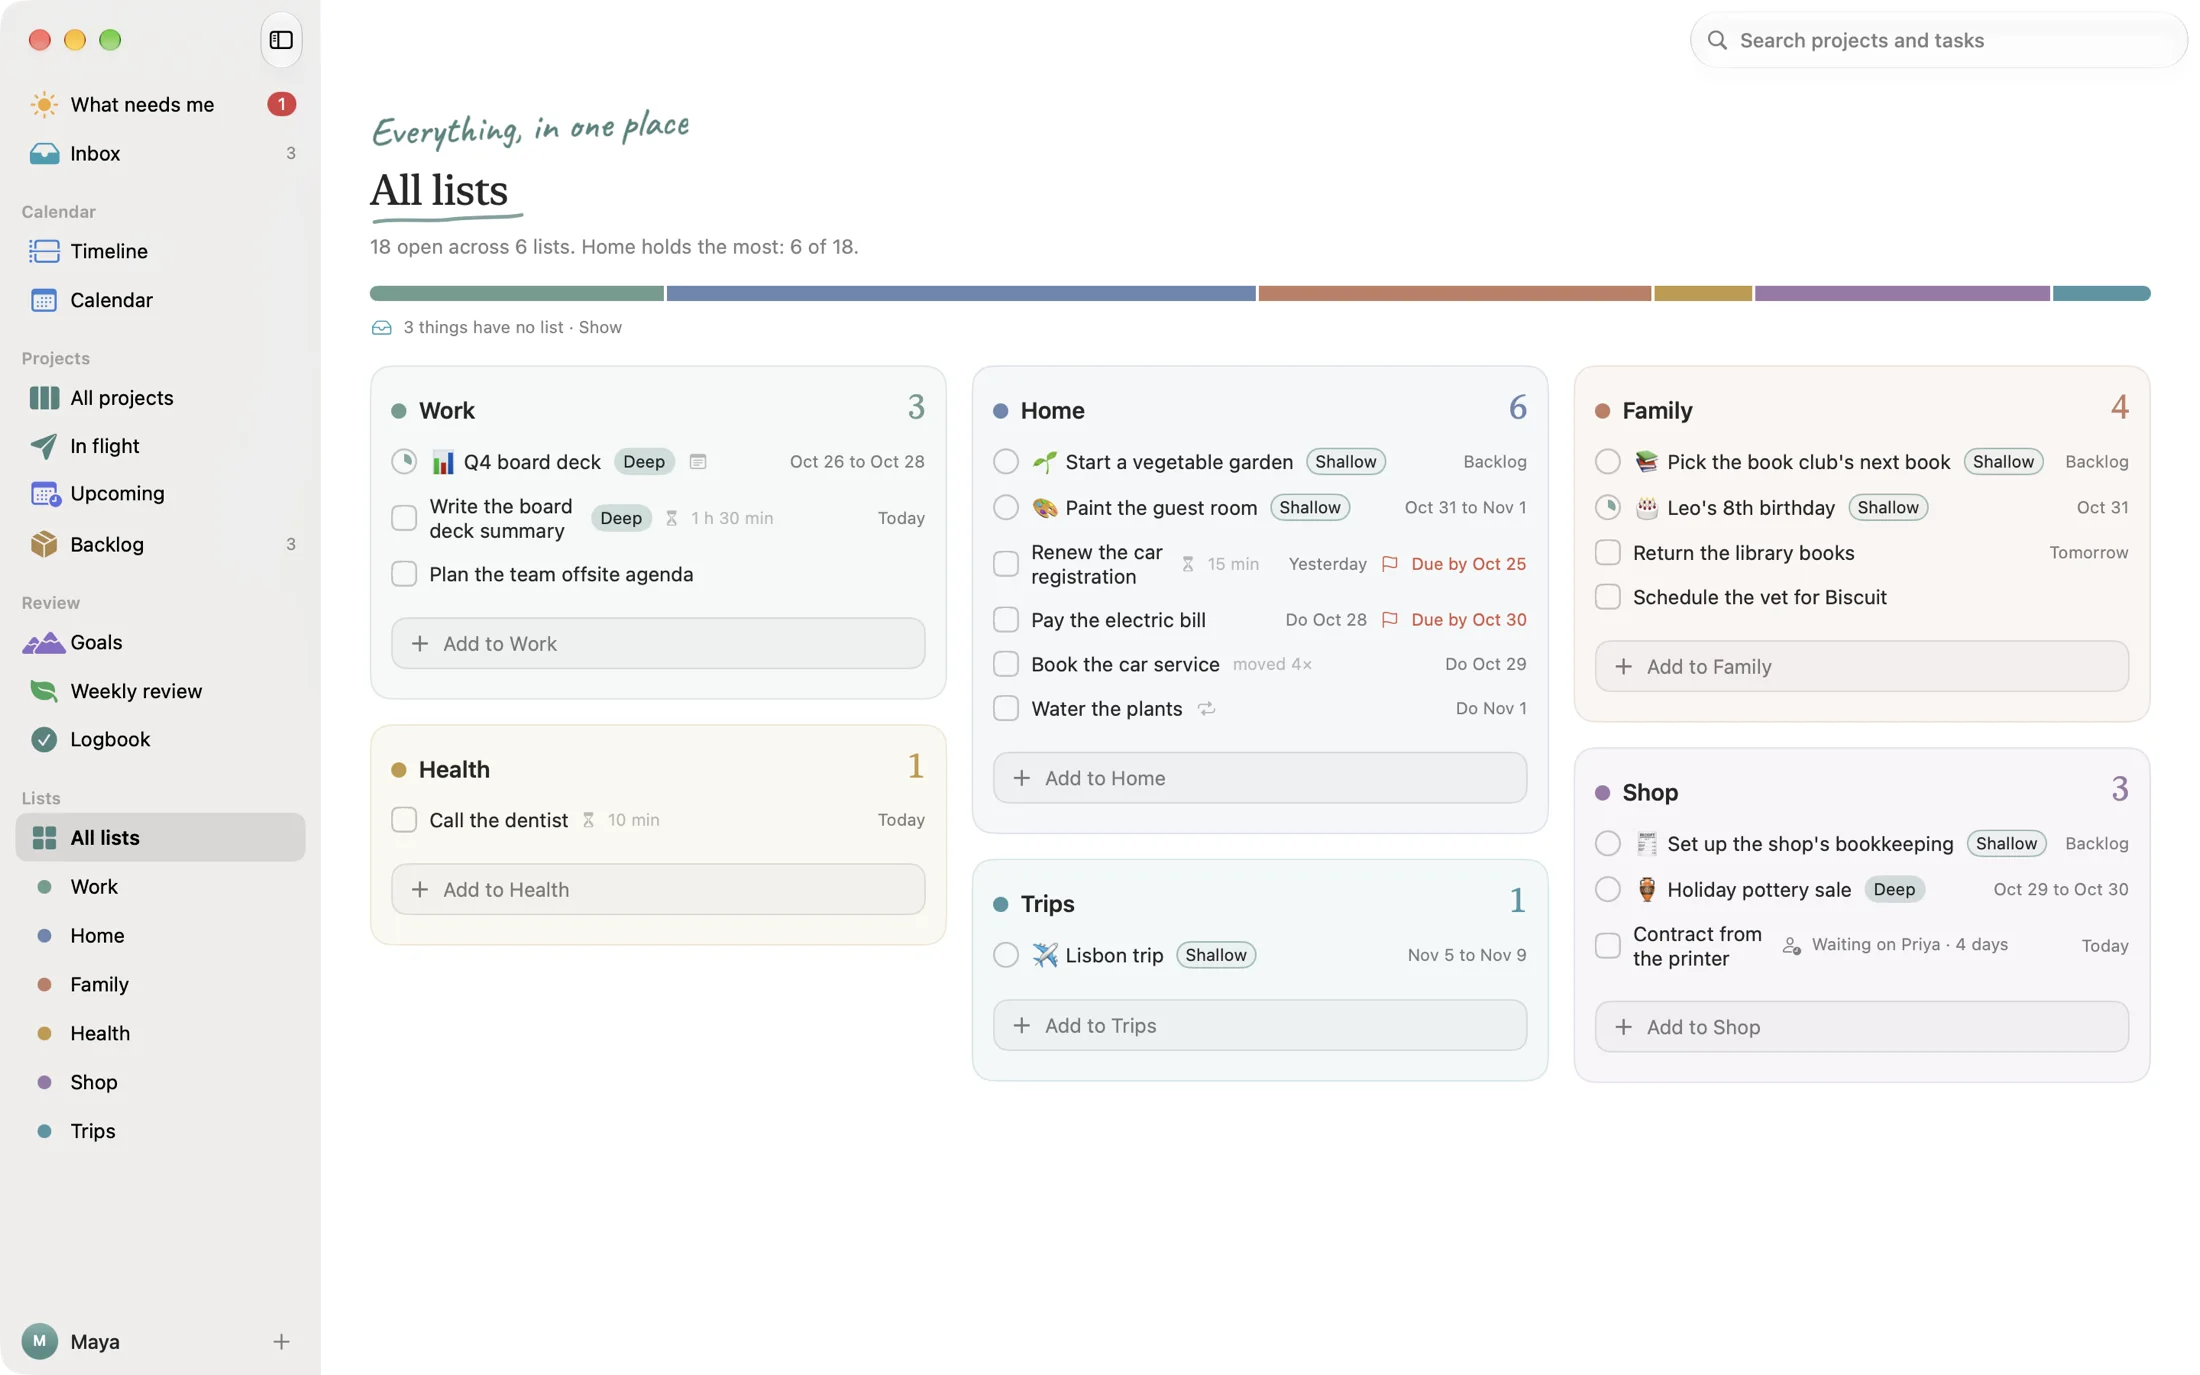Check off Pay the electric bill

click(x=1006, y=620)
